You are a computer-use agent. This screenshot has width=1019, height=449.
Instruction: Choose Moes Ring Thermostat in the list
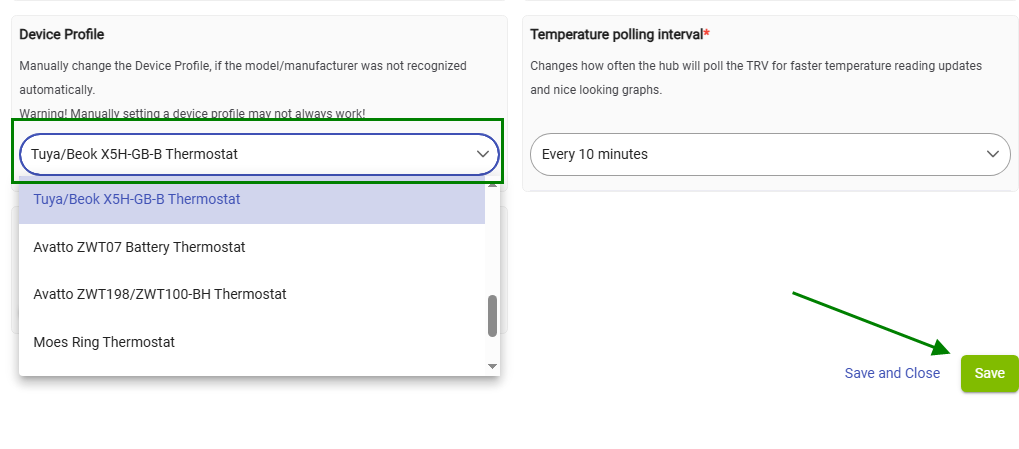click(x=104, y=342)
